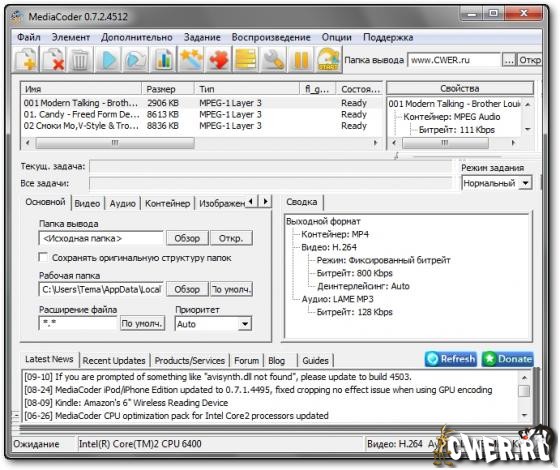
Task: Click the Start transcoding icon
Action: coord(329,59)
